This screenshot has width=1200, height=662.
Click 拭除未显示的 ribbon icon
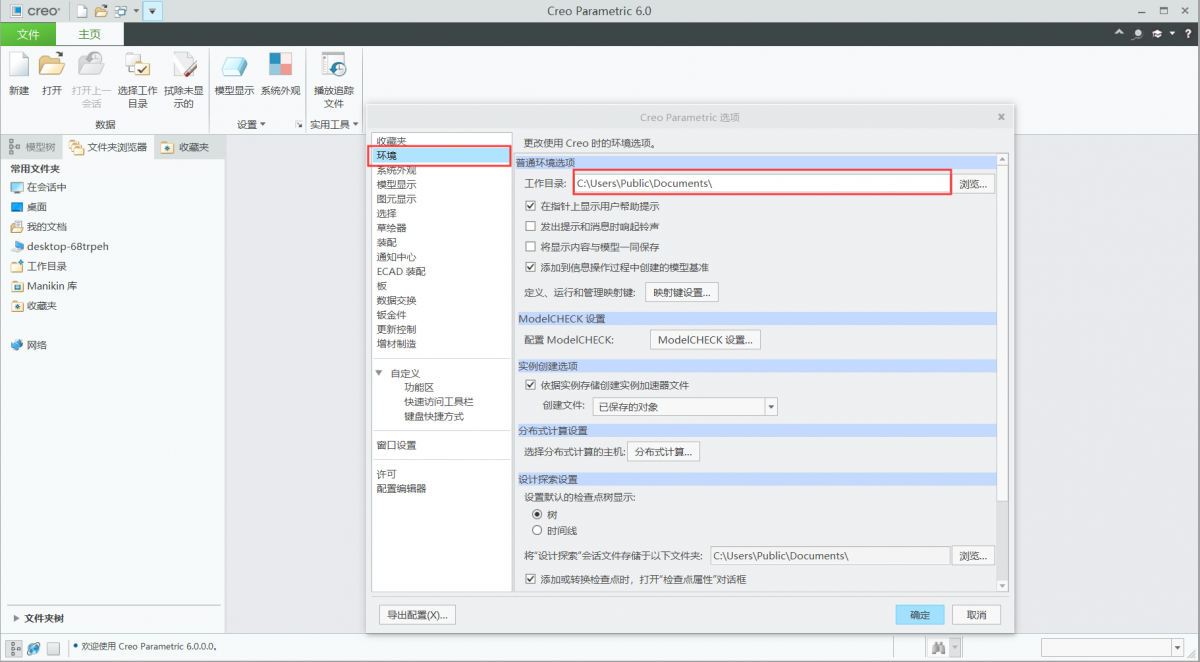183,65
